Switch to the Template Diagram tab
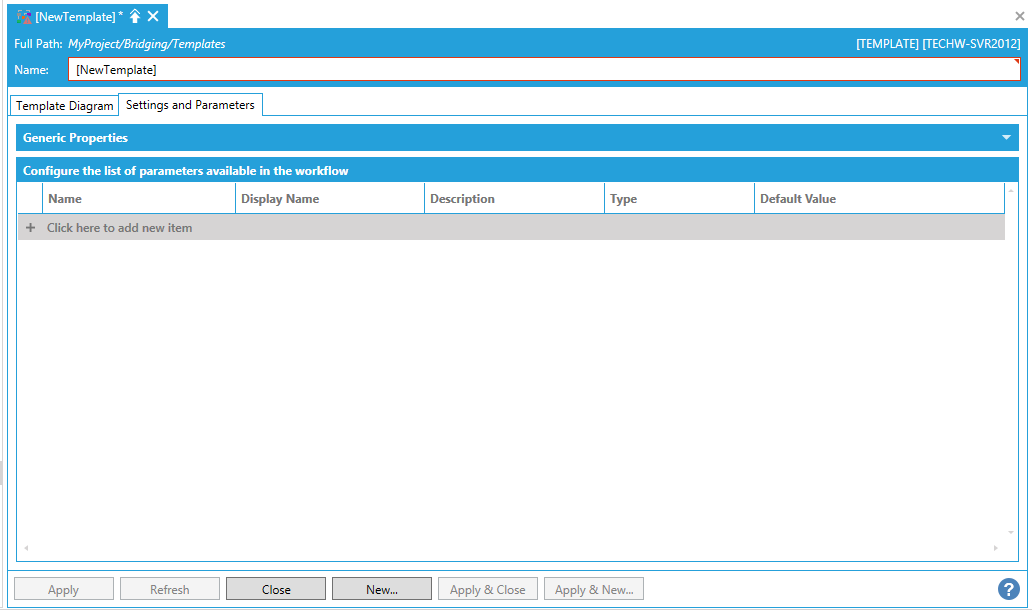The image size is (1032, 611). (x=65, y=106)
